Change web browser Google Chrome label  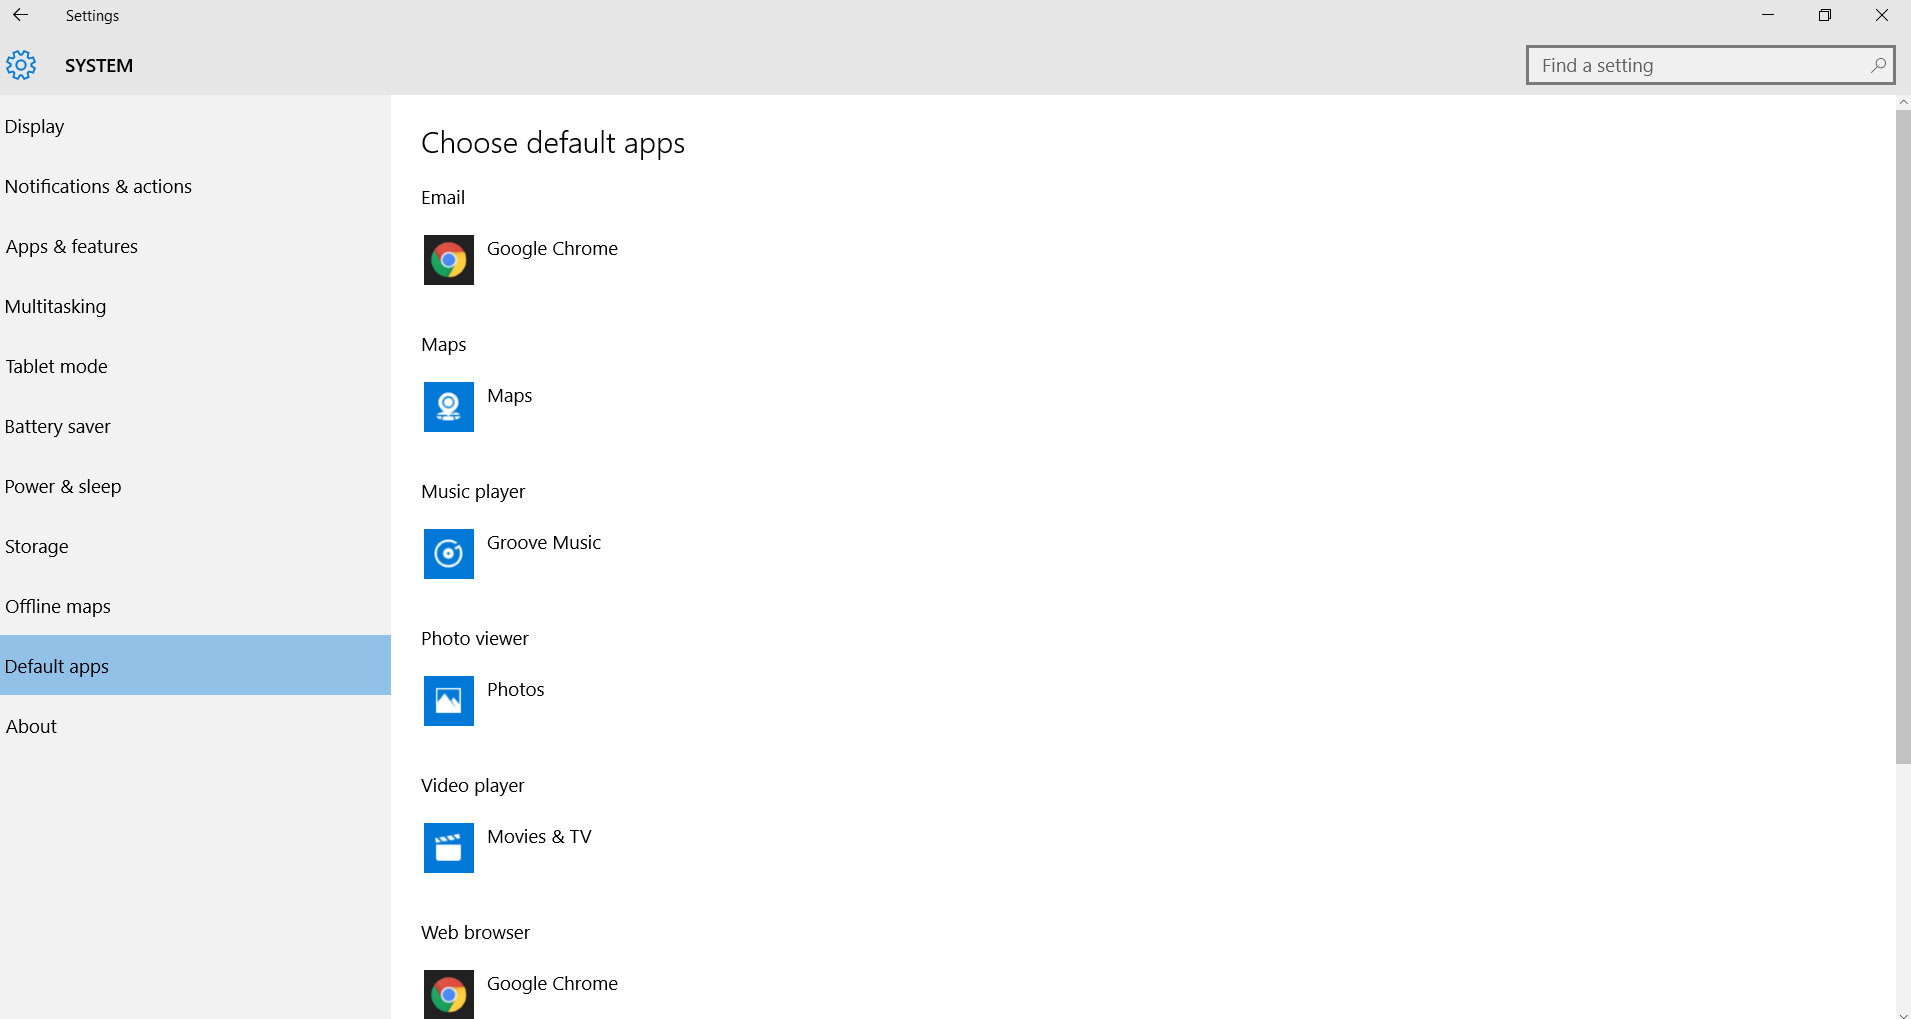click(552, 984)
